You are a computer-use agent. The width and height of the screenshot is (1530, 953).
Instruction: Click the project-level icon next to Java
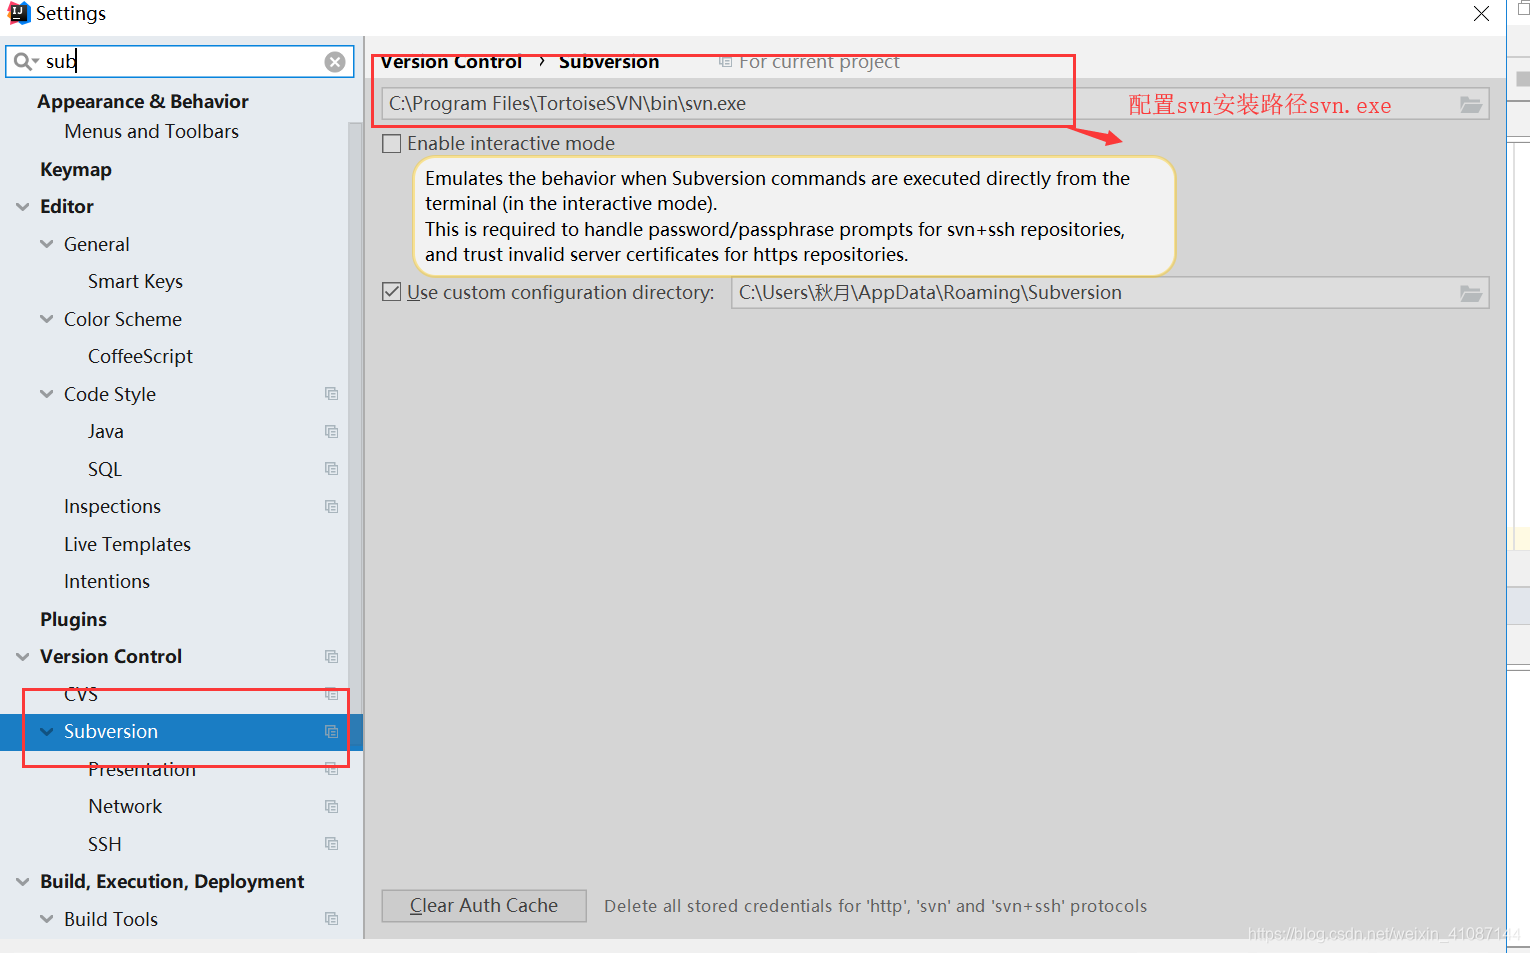click(332, 432)
